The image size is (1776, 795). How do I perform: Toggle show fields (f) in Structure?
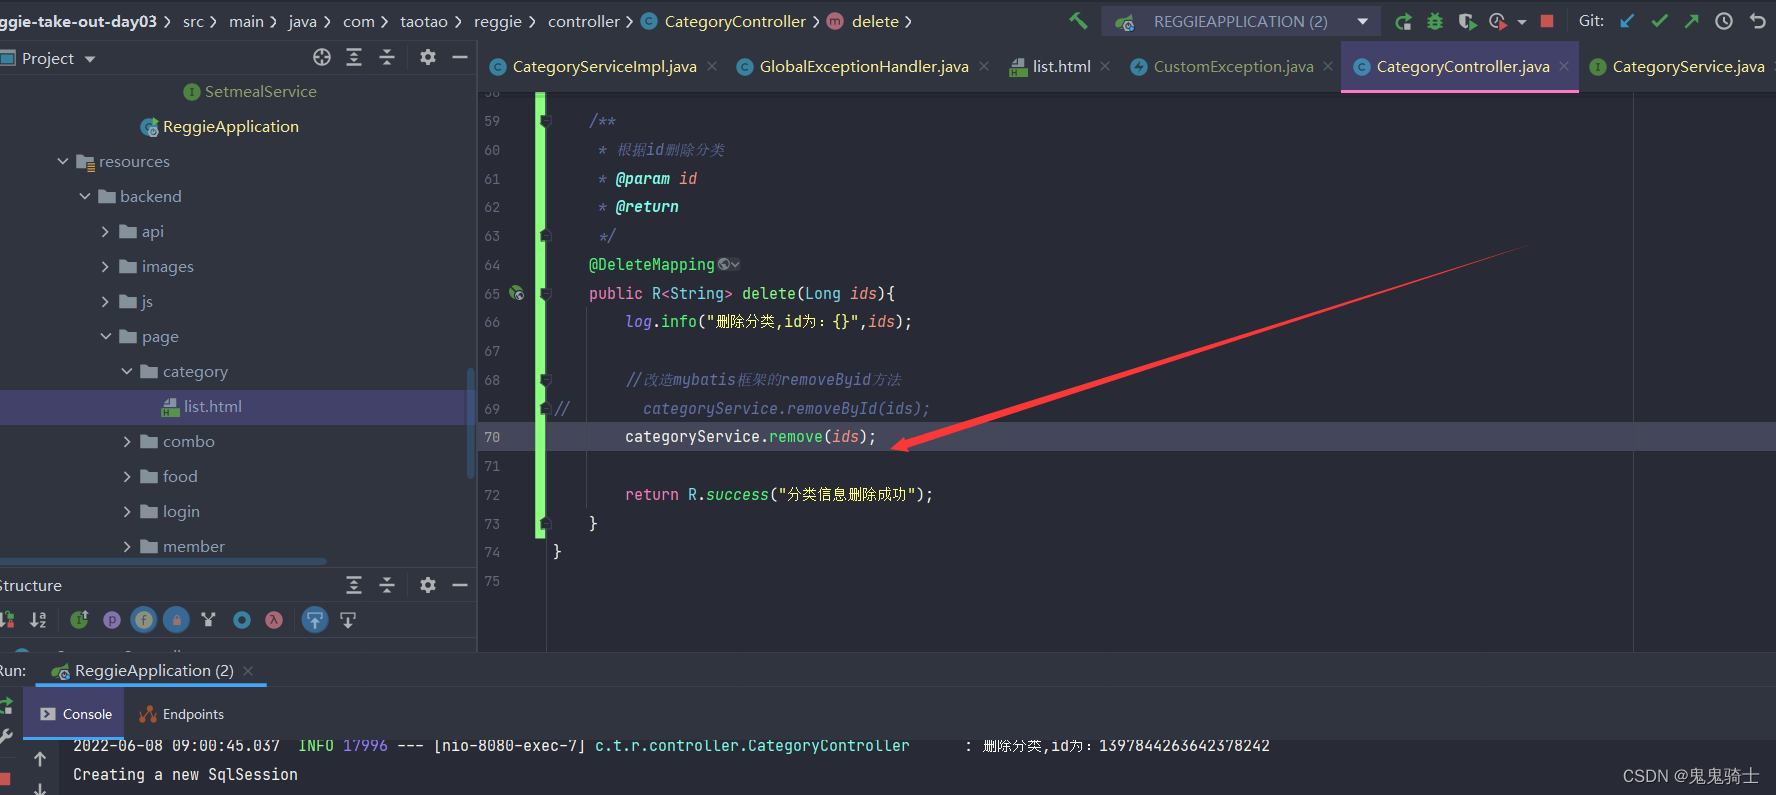pos(144,620)
